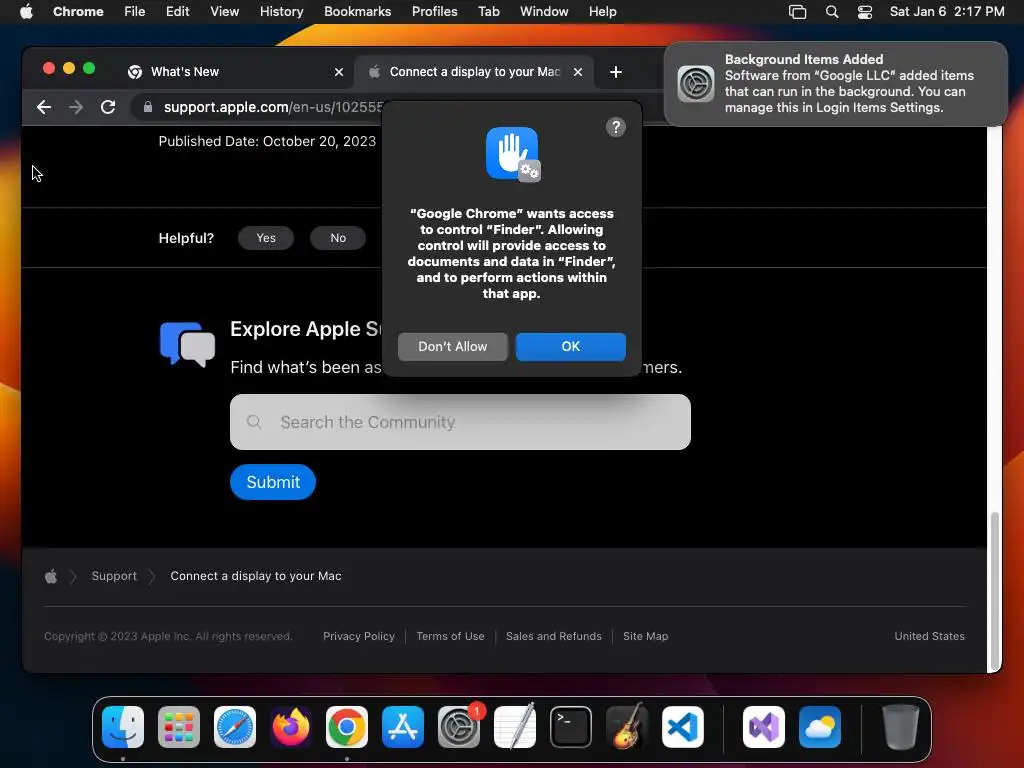Open the Weather app in the Dock
Viewport: 1024px width, 768px height.
tap(820, 727)
